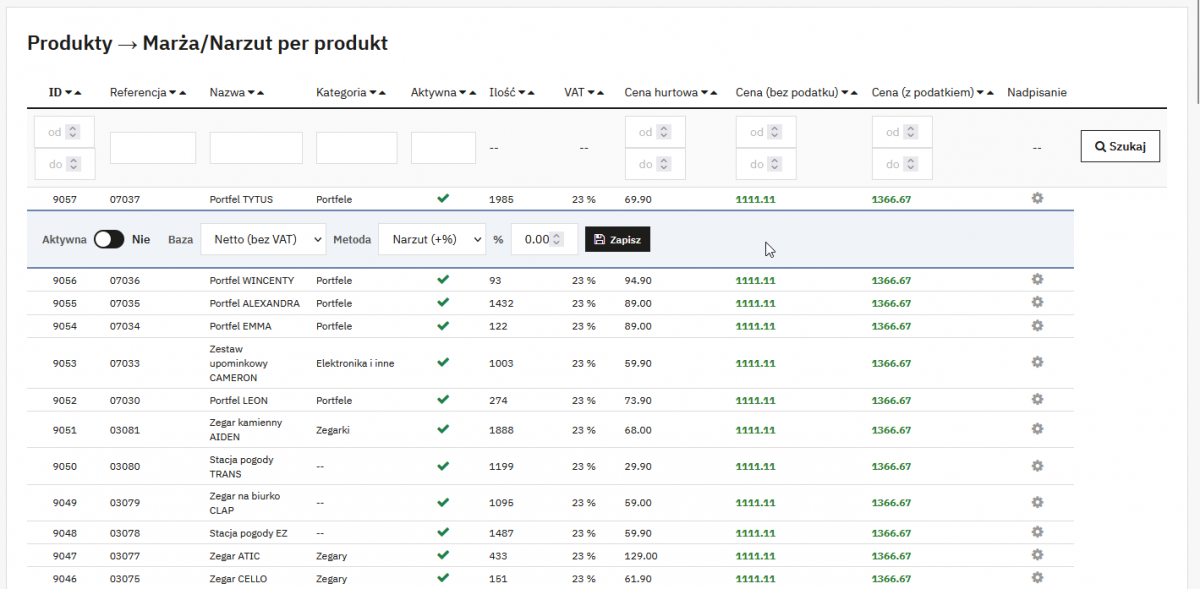Screen dimensions: 1200x589
Task: Select the reference cell 07033
Action: (x=125, y=363)
